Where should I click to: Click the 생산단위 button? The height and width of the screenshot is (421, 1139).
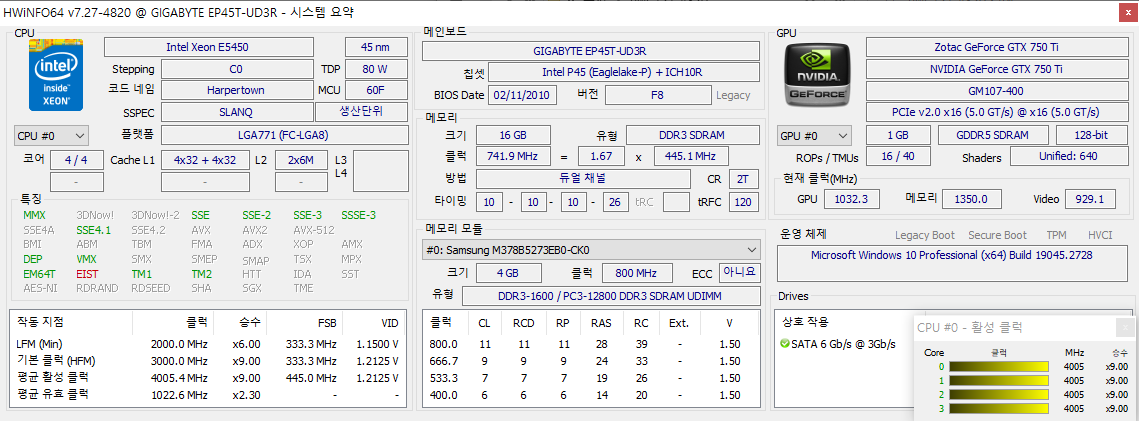(x=362, y=112)
